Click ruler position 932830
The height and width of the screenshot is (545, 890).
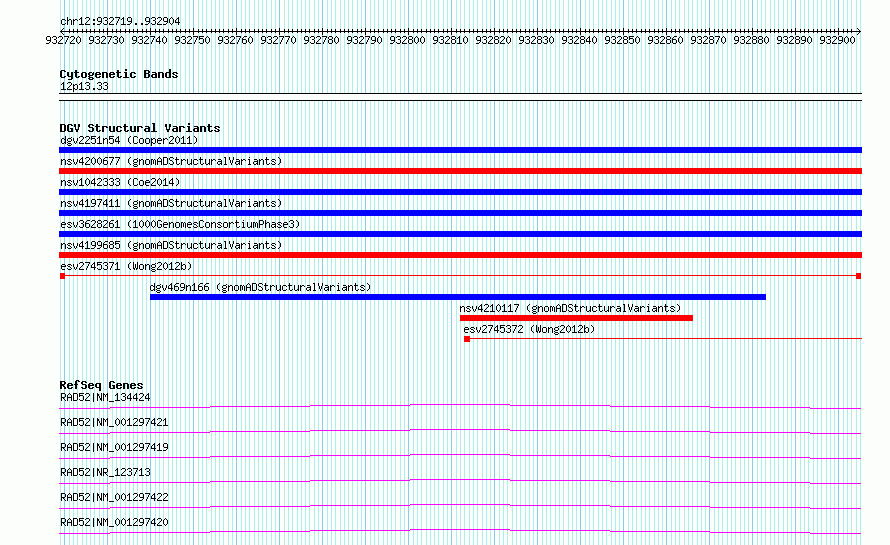536,40
